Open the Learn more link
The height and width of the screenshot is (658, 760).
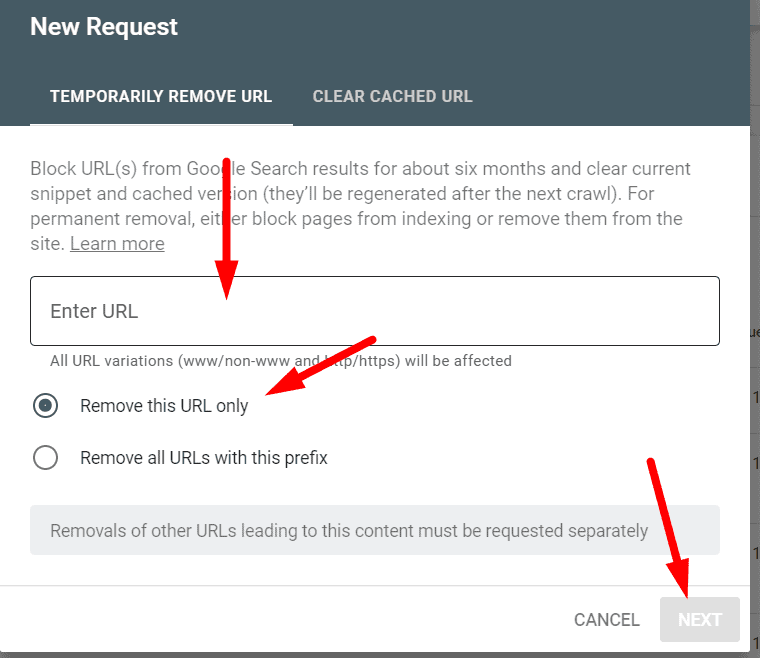(x=117, y=244)
